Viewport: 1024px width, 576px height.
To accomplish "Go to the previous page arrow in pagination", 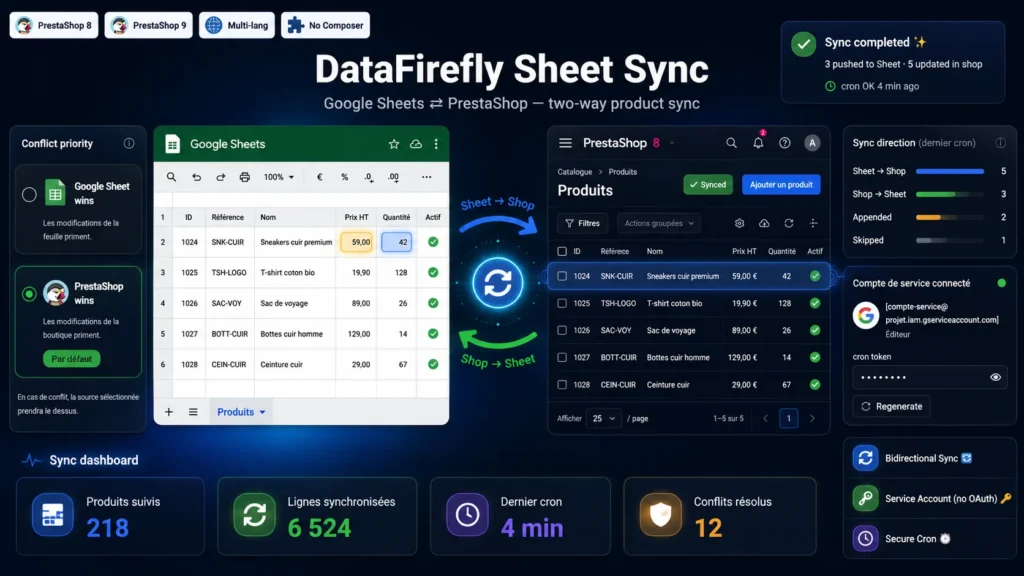I will [x=765, y=419].
